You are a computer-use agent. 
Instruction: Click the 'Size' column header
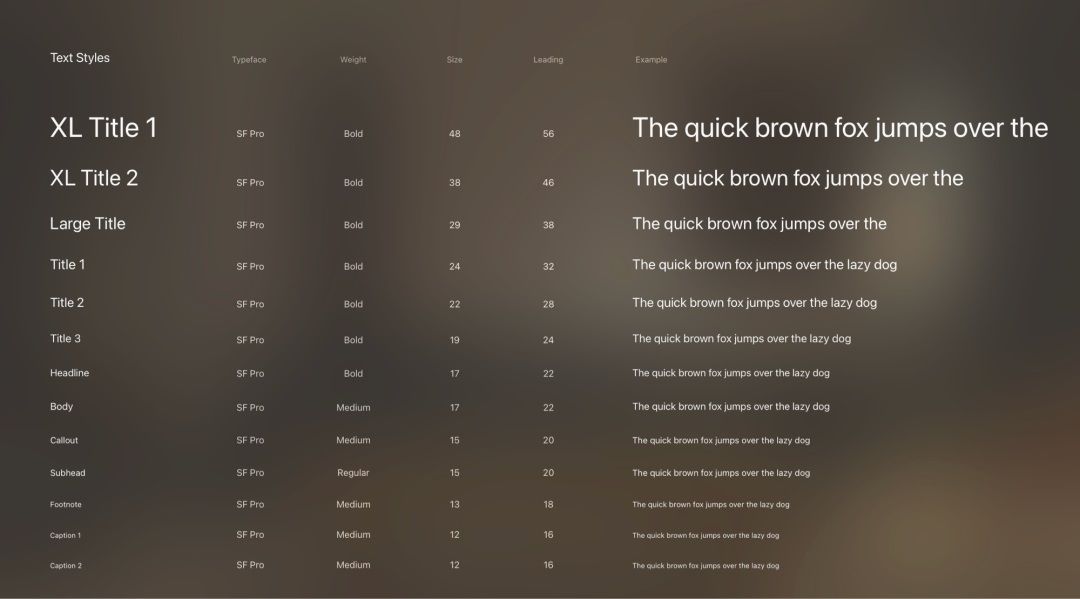[455, 60]
